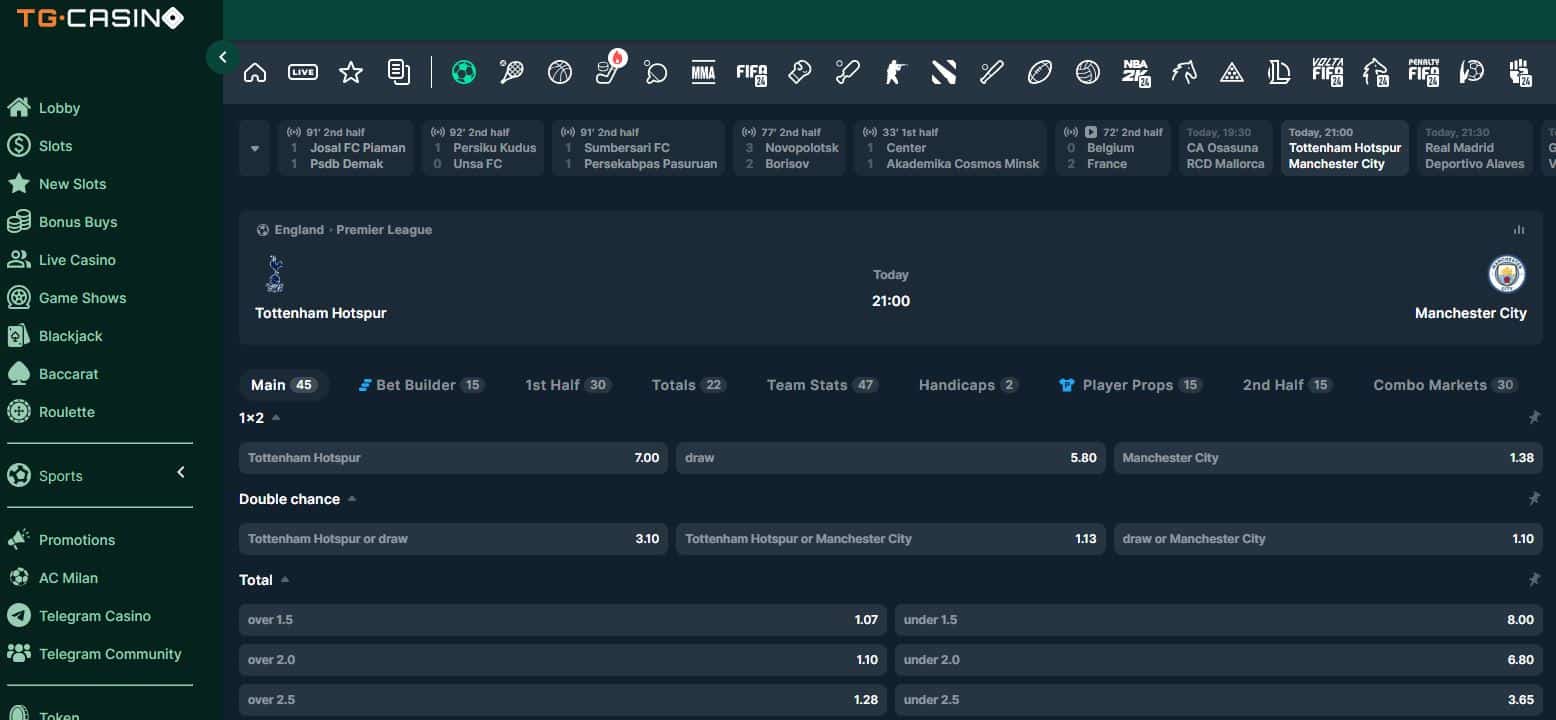Screen dimensions: 1556x720
Task: Switch to the Team Stats tab
Action: click(822, 385)
